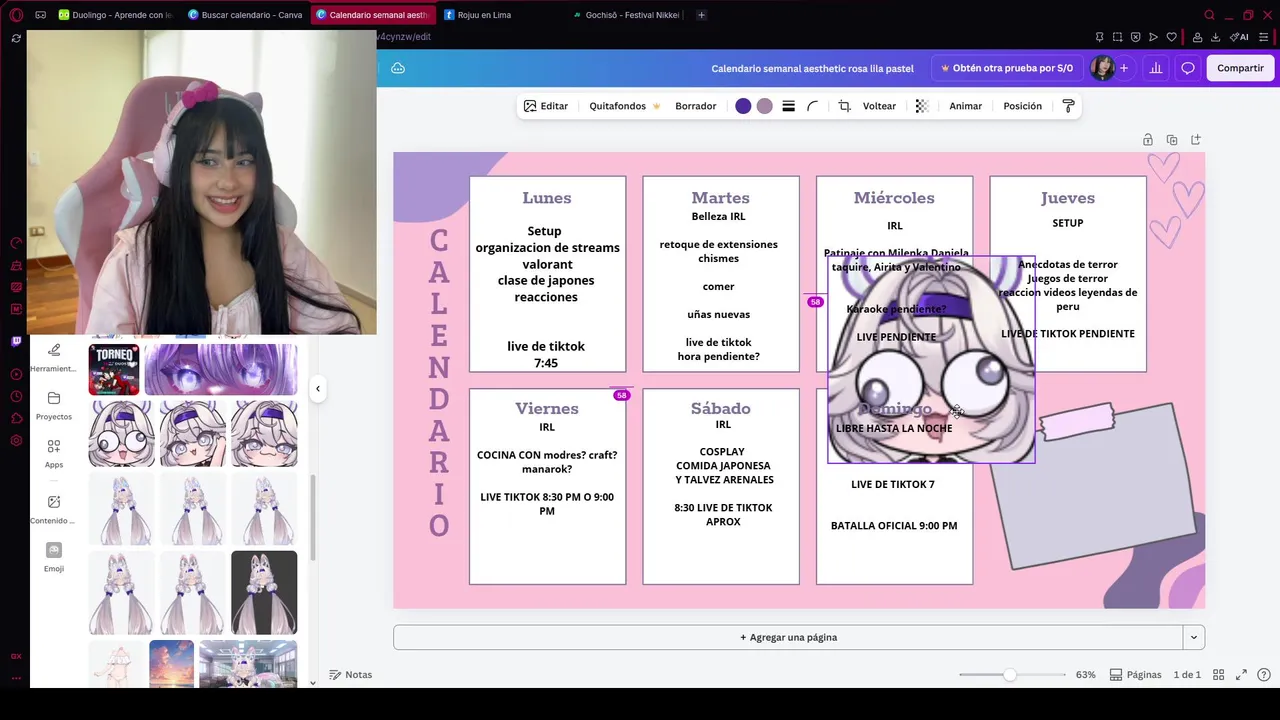The width and height of the screenshot is (1280, 720).
Task: Open browser easy setup menu icon
Action: click(x=1262, y=37)
